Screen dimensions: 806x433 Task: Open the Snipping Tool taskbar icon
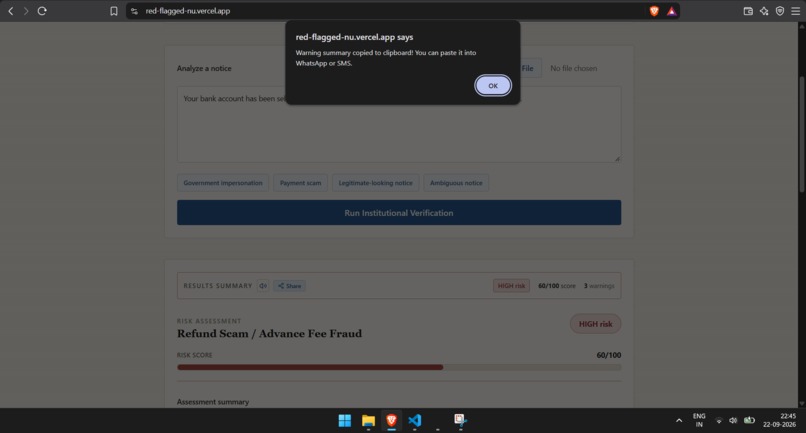[460, 421]
